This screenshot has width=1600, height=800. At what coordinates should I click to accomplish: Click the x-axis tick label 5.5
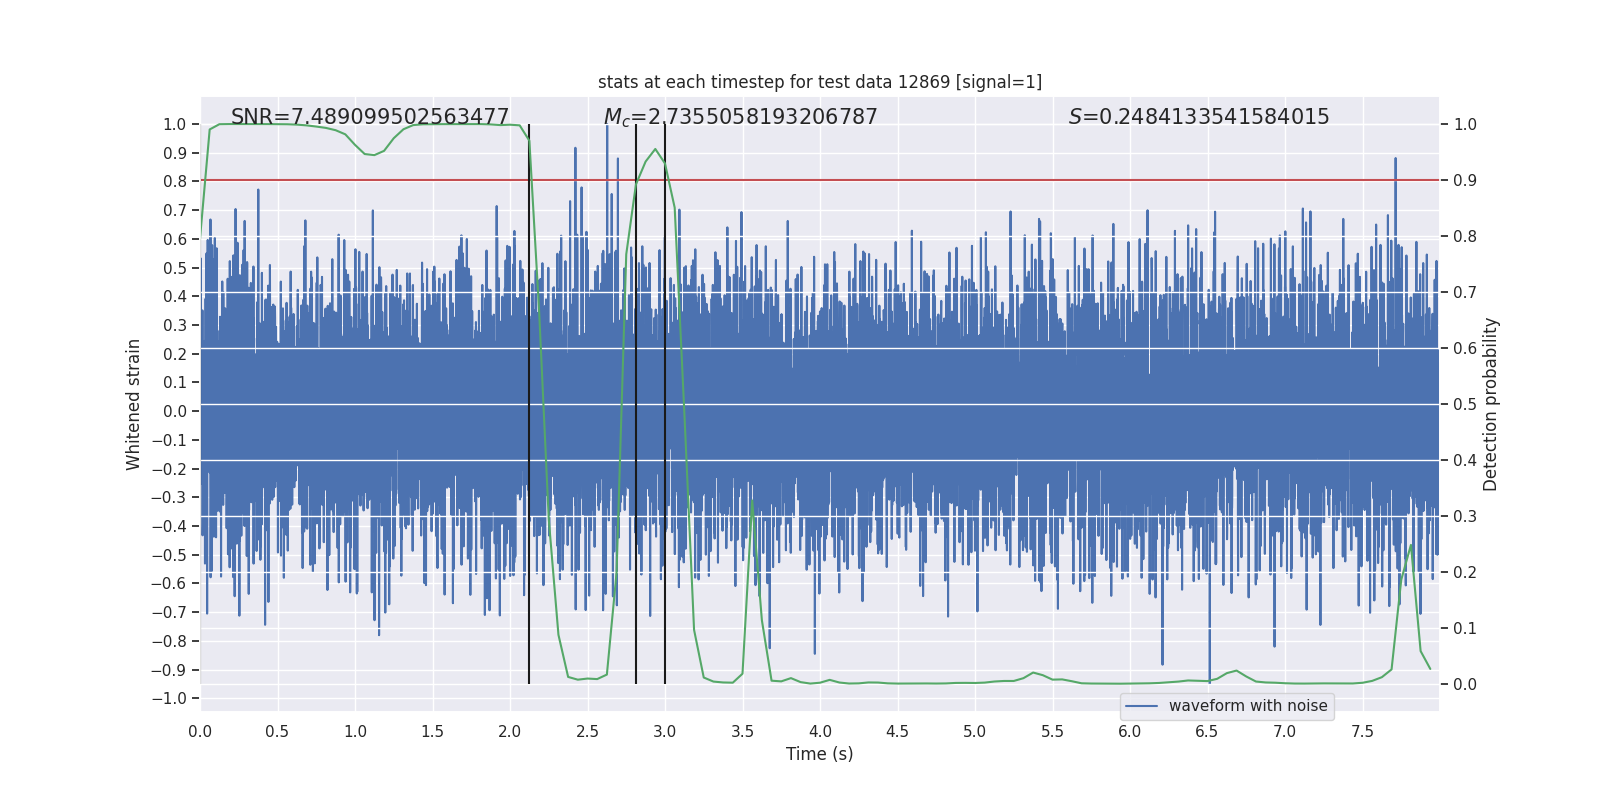[1052, 732]
